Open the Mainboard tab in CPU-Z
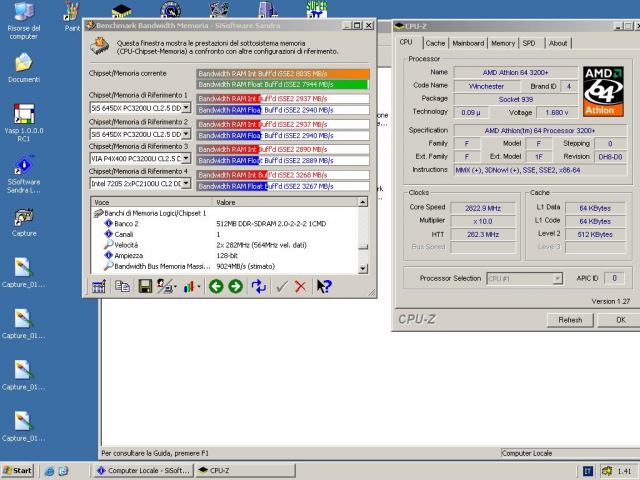Screen dimensions: 640x480 (x=468, y=43)
